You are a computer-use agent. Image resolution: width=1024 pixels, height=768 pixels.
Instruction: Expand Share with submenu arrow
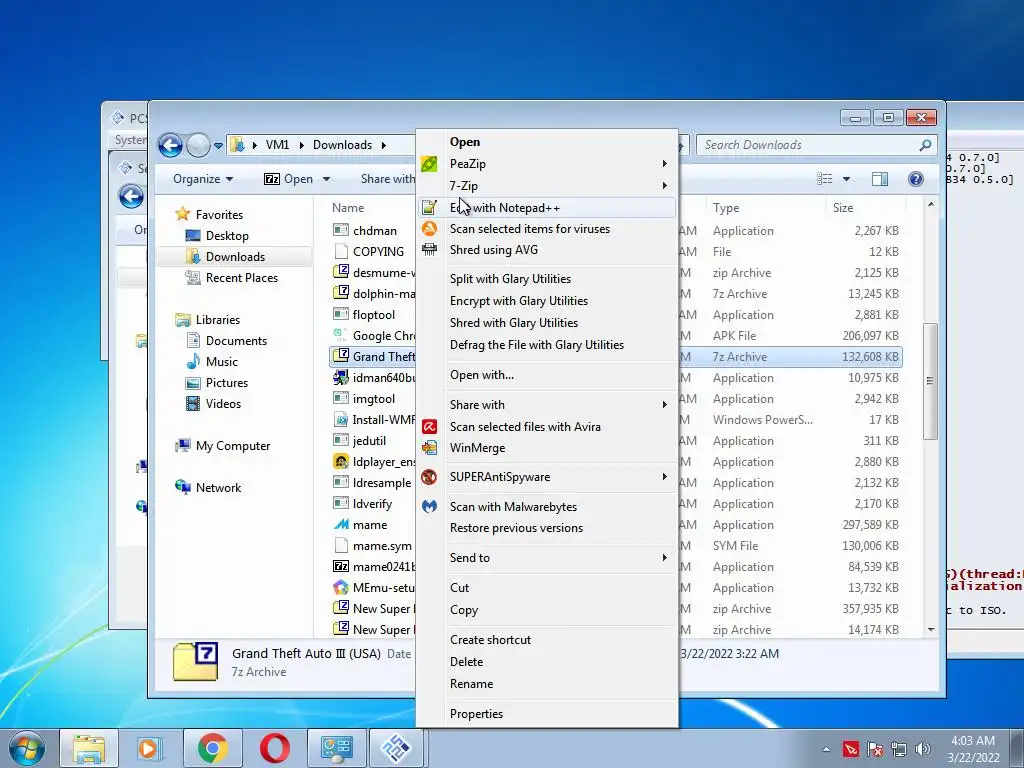click(664, 405)
